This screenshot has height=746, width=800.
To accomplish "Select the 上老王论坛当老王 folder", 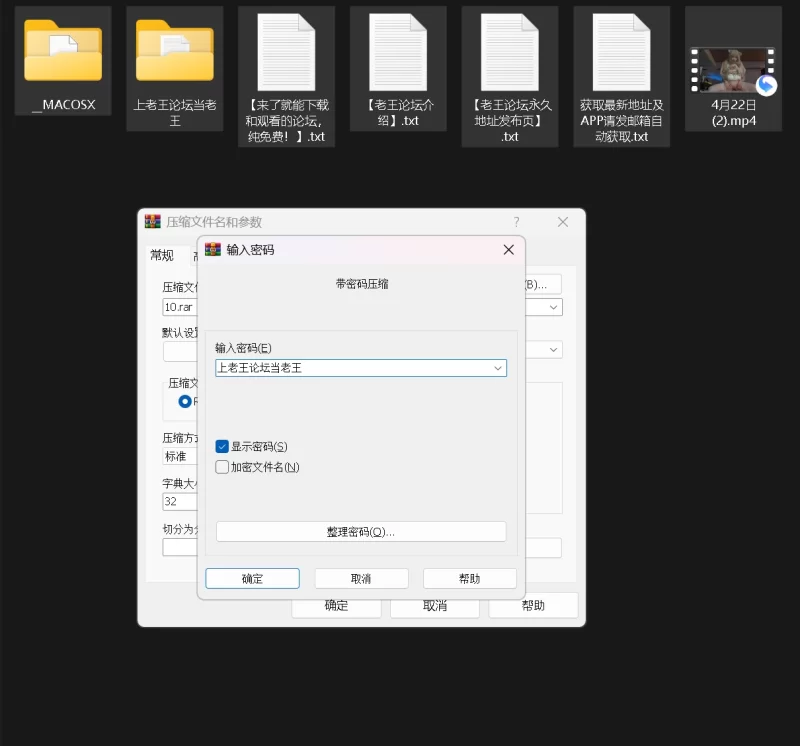I will 174,51.
